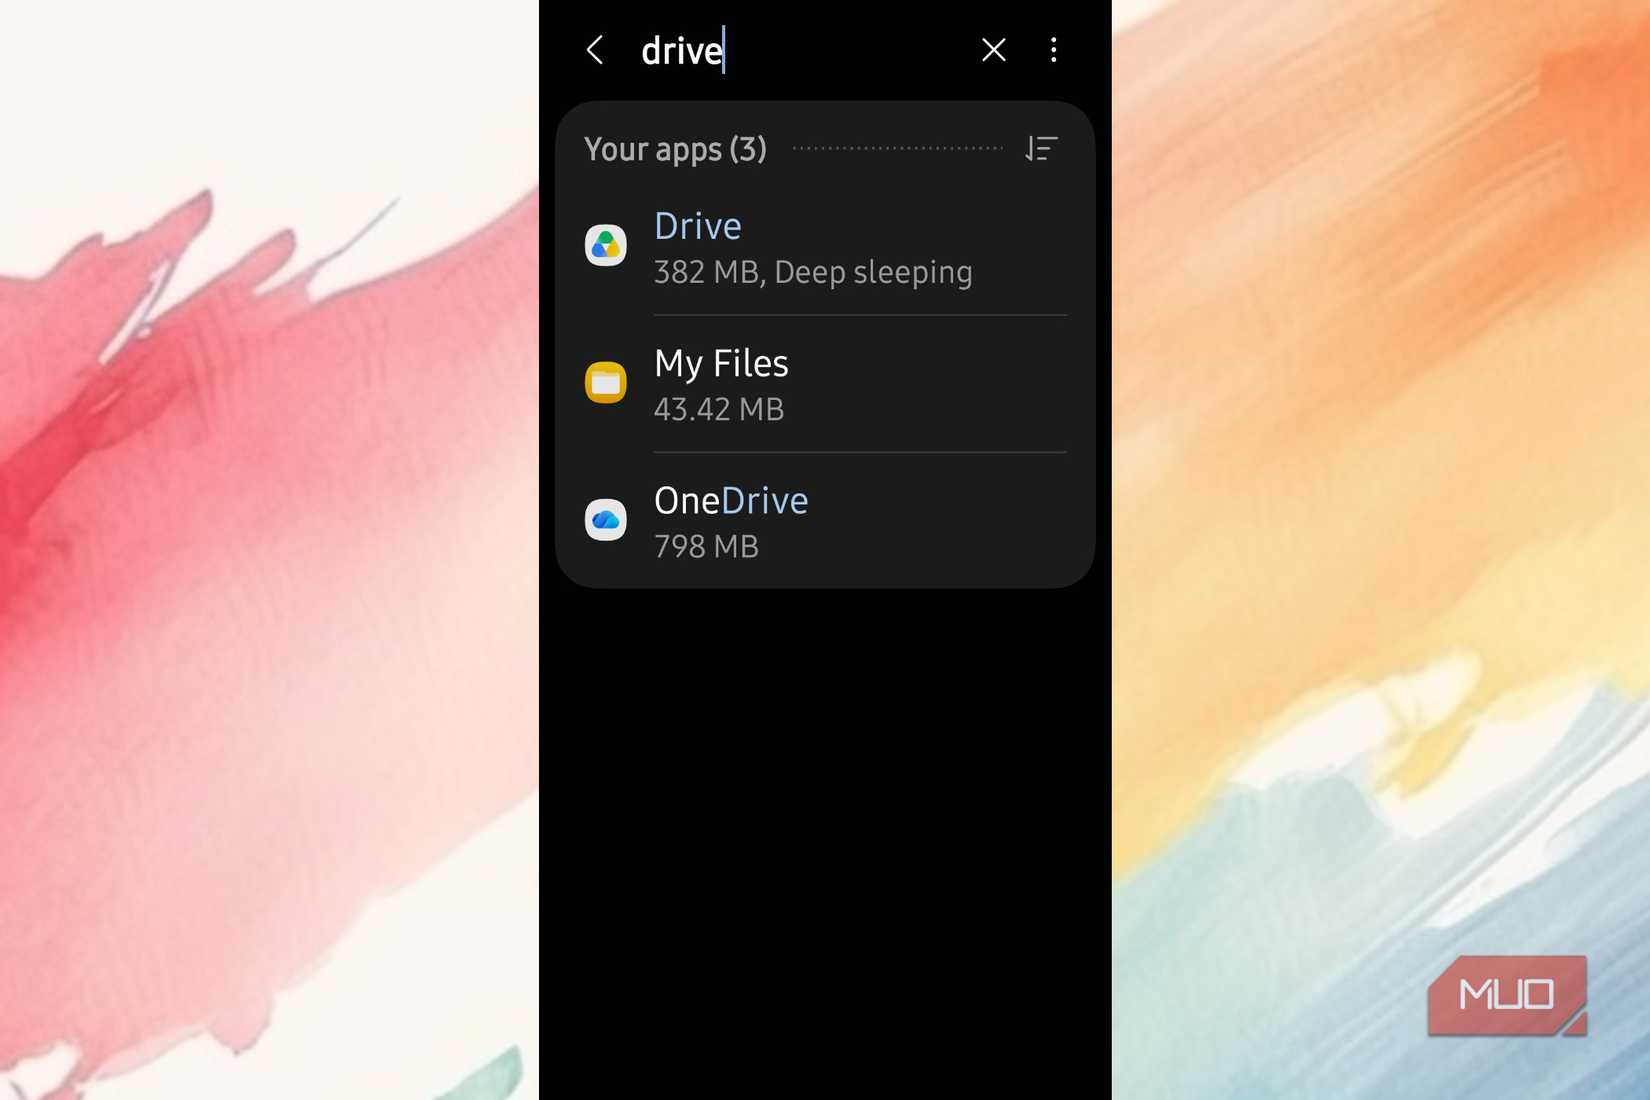Tap the Google Drive app icon
1650x1100 pixels.
[606, 245]
